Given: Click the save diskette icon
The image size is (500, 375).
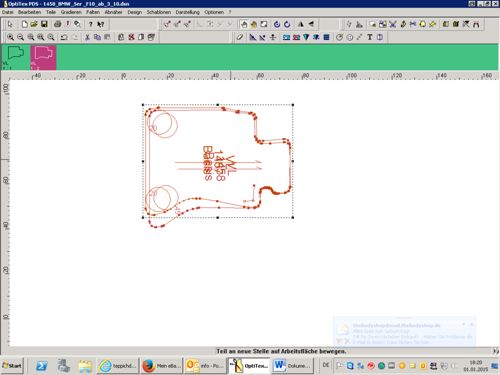Looking at the screenshot, I should 44,24.
